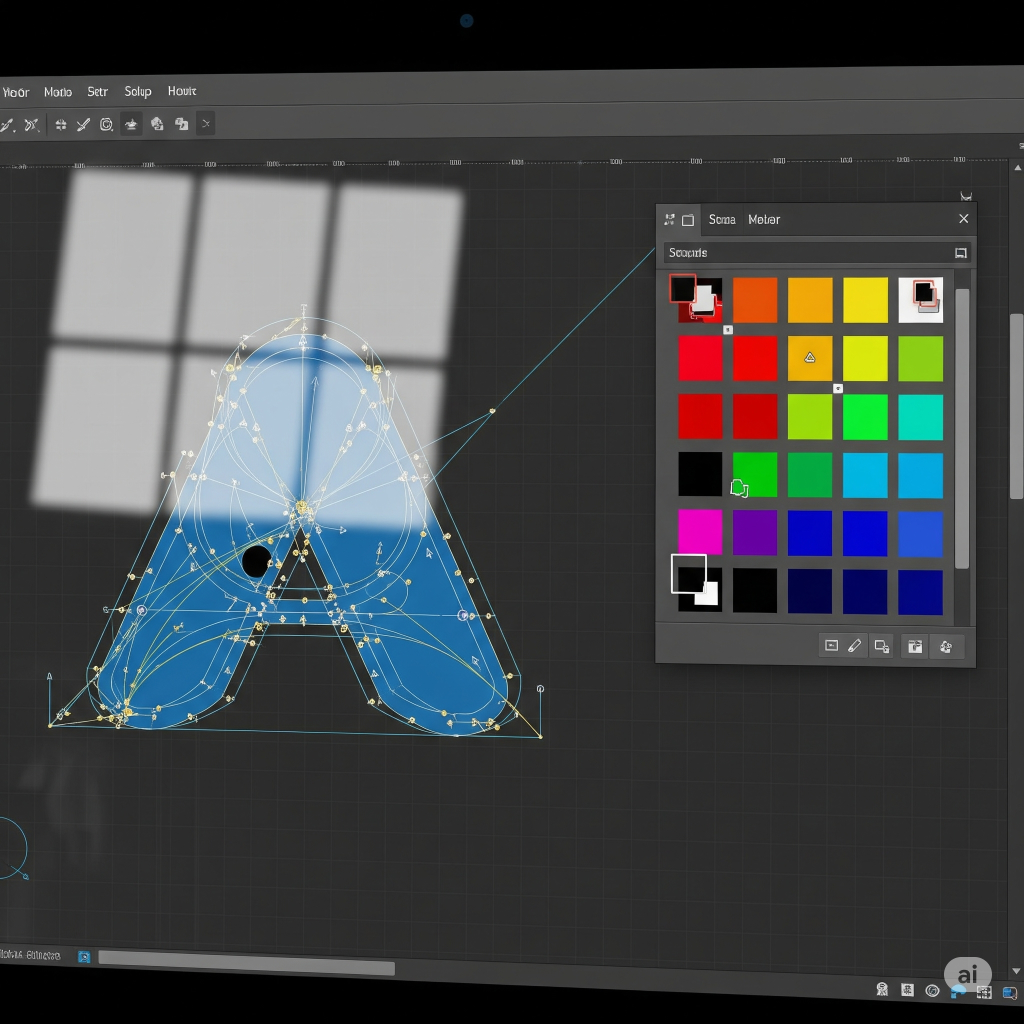Click the small arrow marker below the orange swatch
Screen dimensions: 1024x1024
click(x=727, y=329)
